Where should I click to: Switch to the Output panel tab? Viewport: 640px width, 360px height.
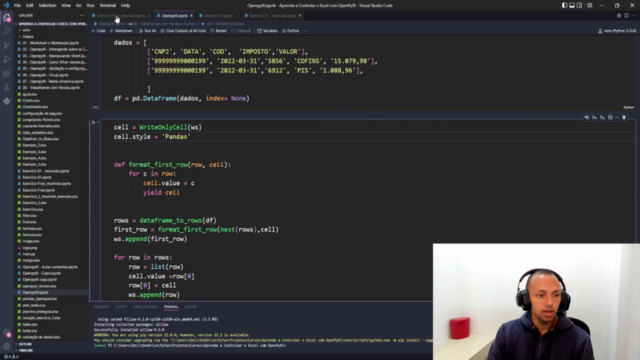121,307
